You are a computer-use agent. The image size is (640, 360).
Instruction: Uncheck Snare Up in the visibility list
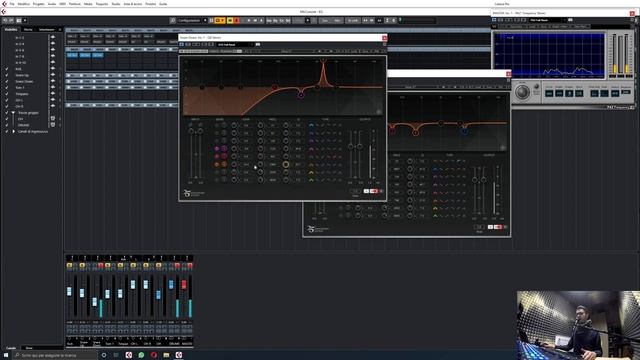click(x=7, y=75)
